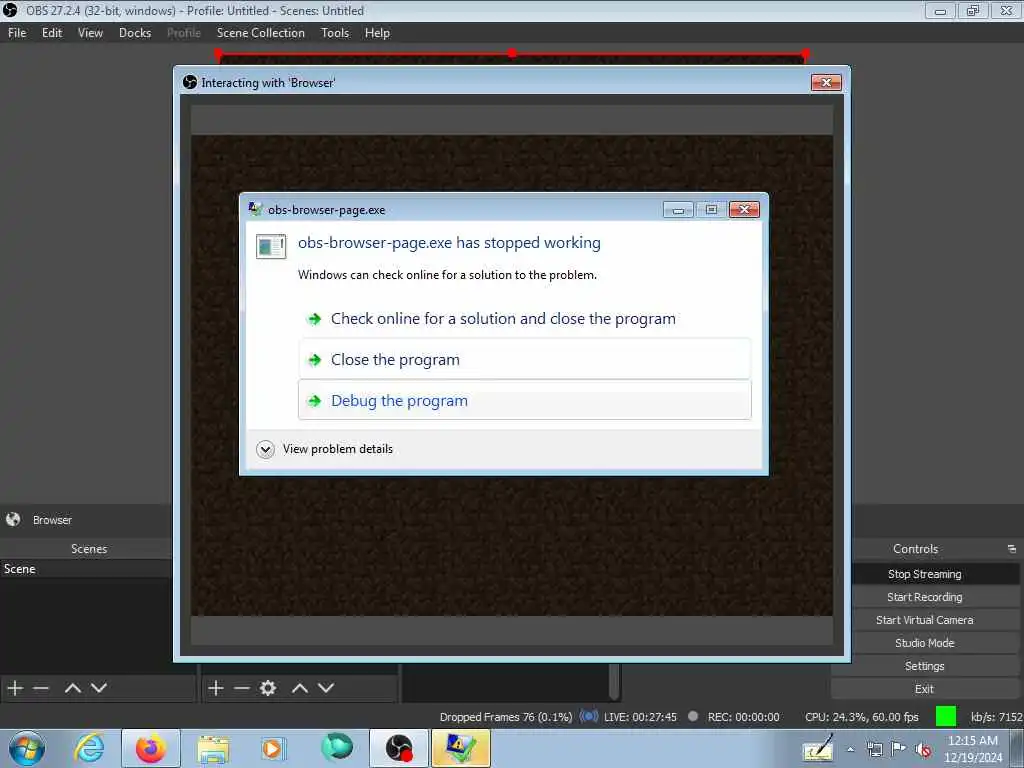Viewport: 1024px width, 768px height.
Task: Choose Debug the program option
Action: (x=524, y=400)
